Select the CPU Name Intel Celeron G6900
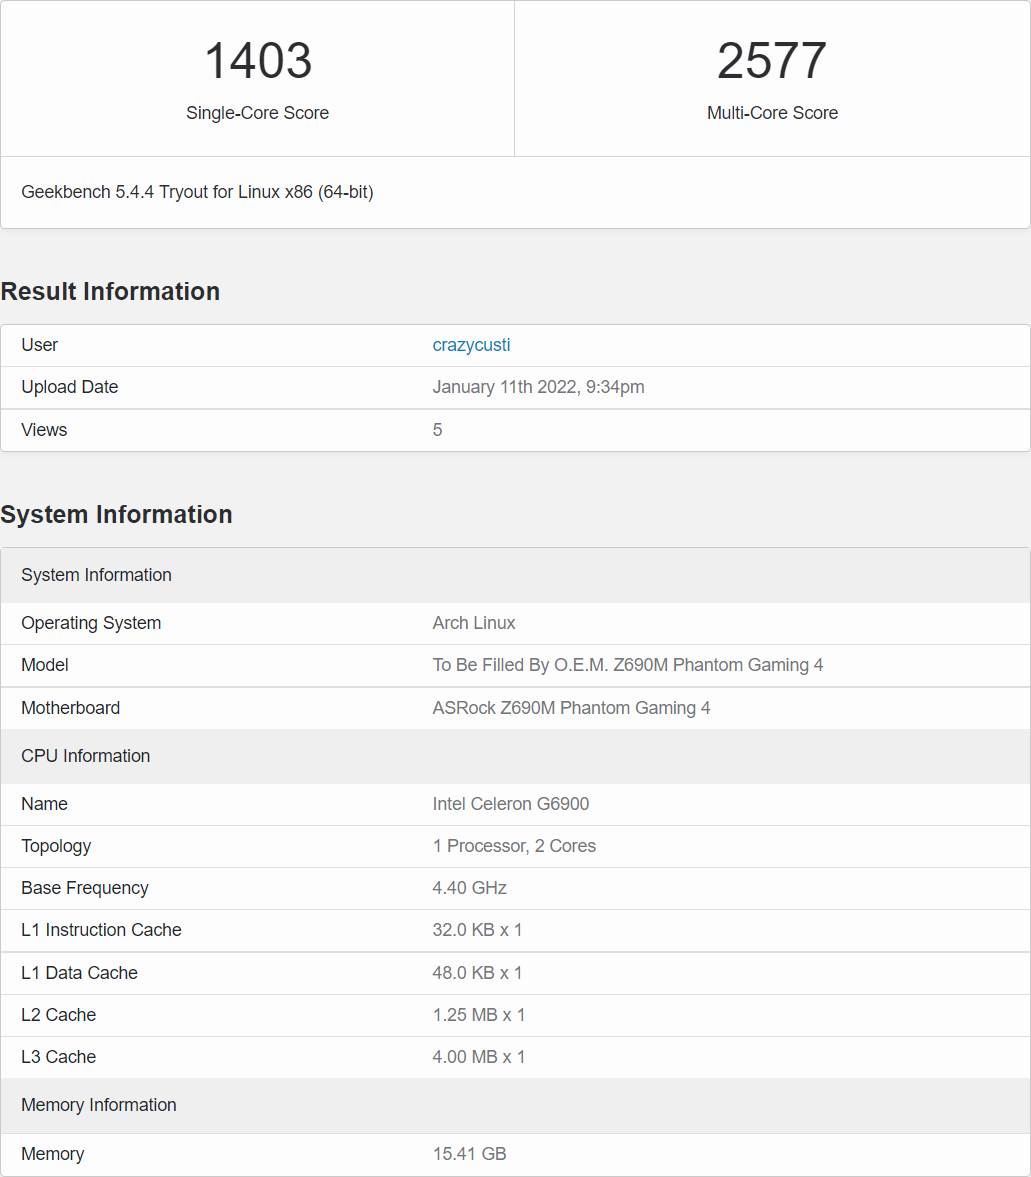 point(511,803)
